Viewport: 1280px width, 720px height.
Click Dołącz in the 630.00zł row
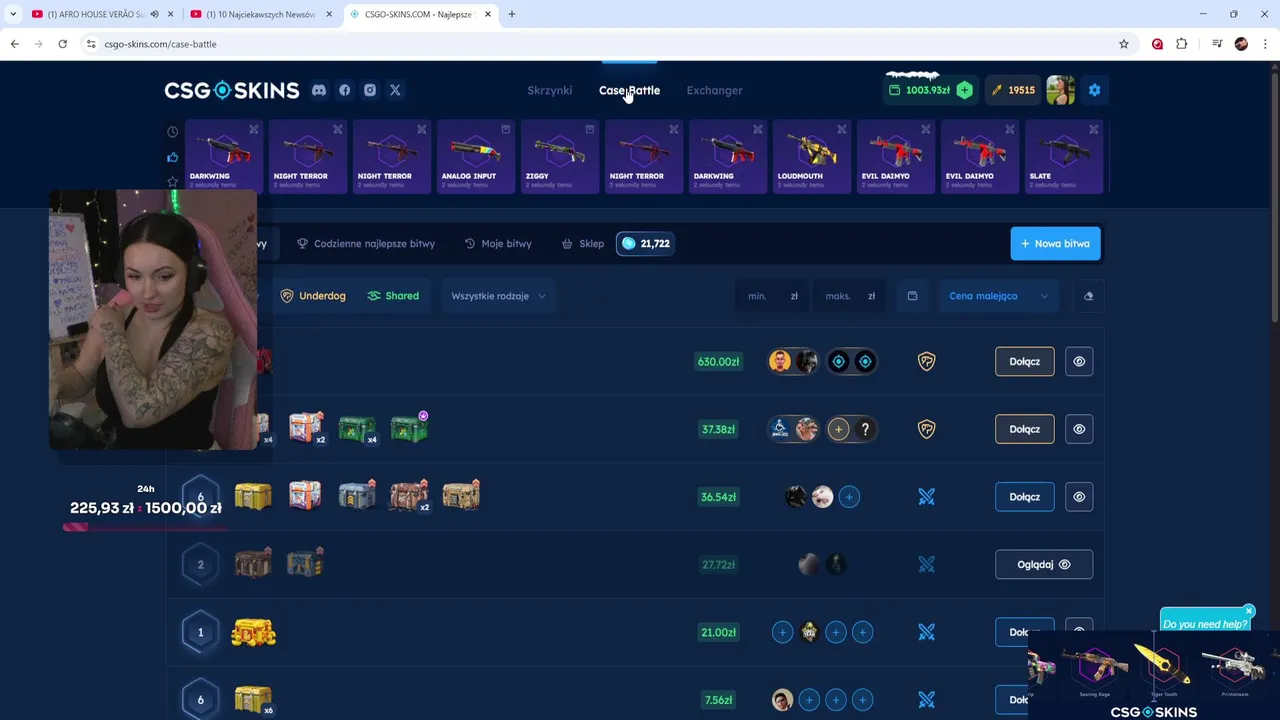coord(1024,361)
